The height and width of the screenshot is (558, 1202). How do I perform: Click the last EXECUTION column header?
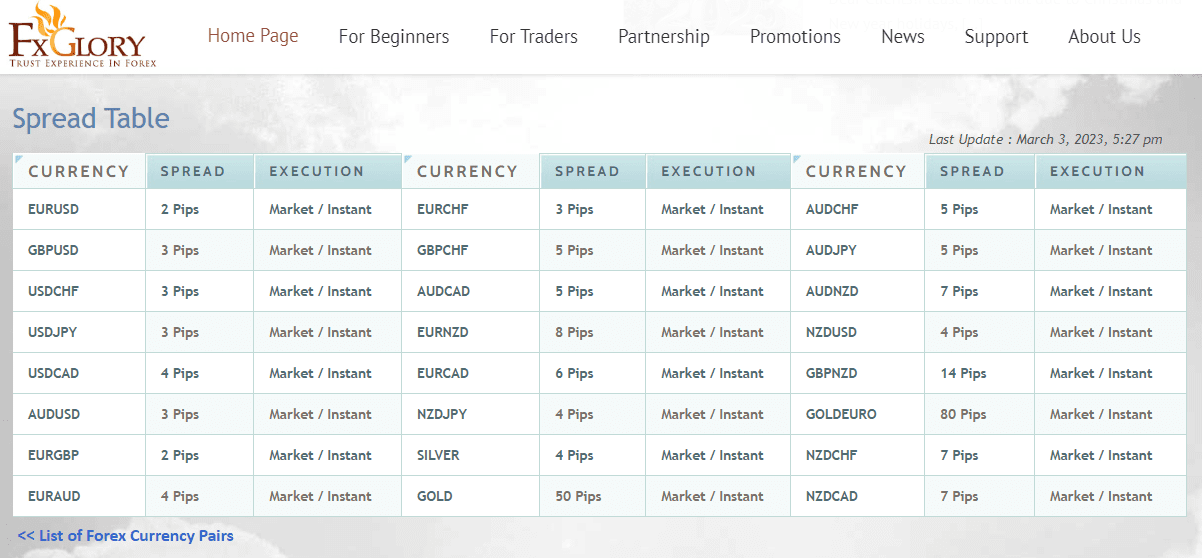click(x=1097, y=171)
